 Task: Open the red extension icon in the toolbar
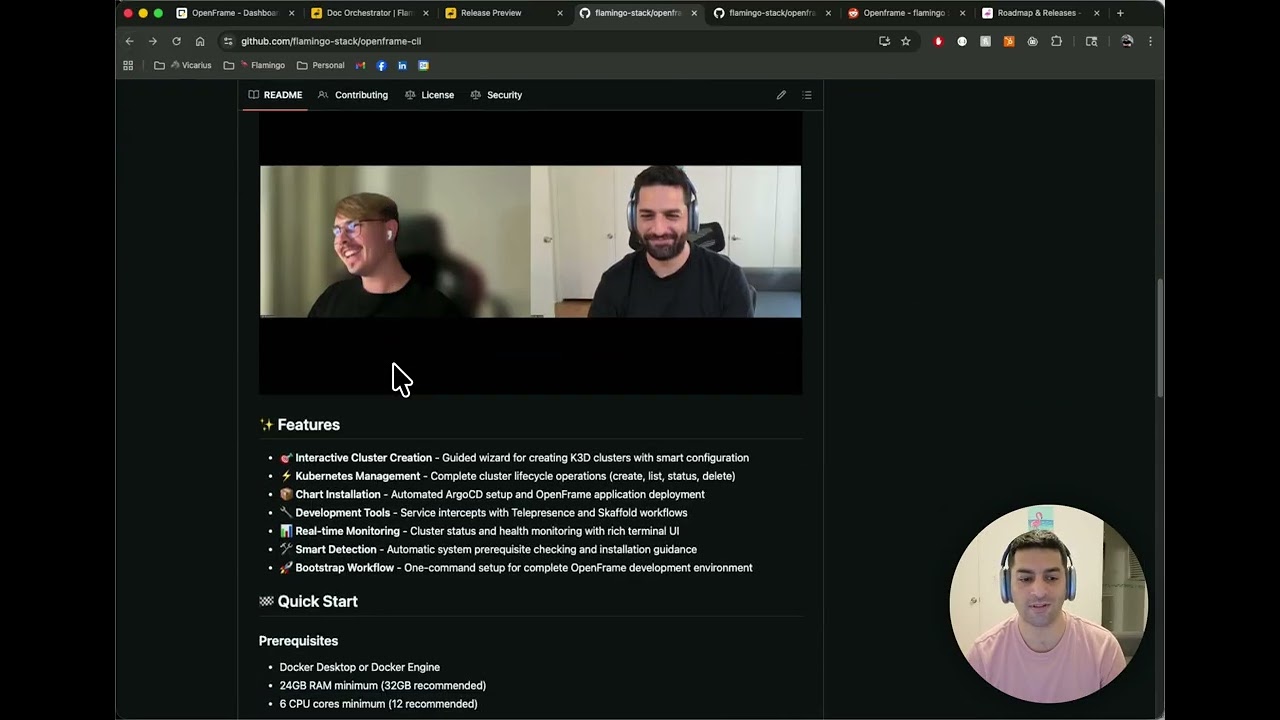[938, 41]
